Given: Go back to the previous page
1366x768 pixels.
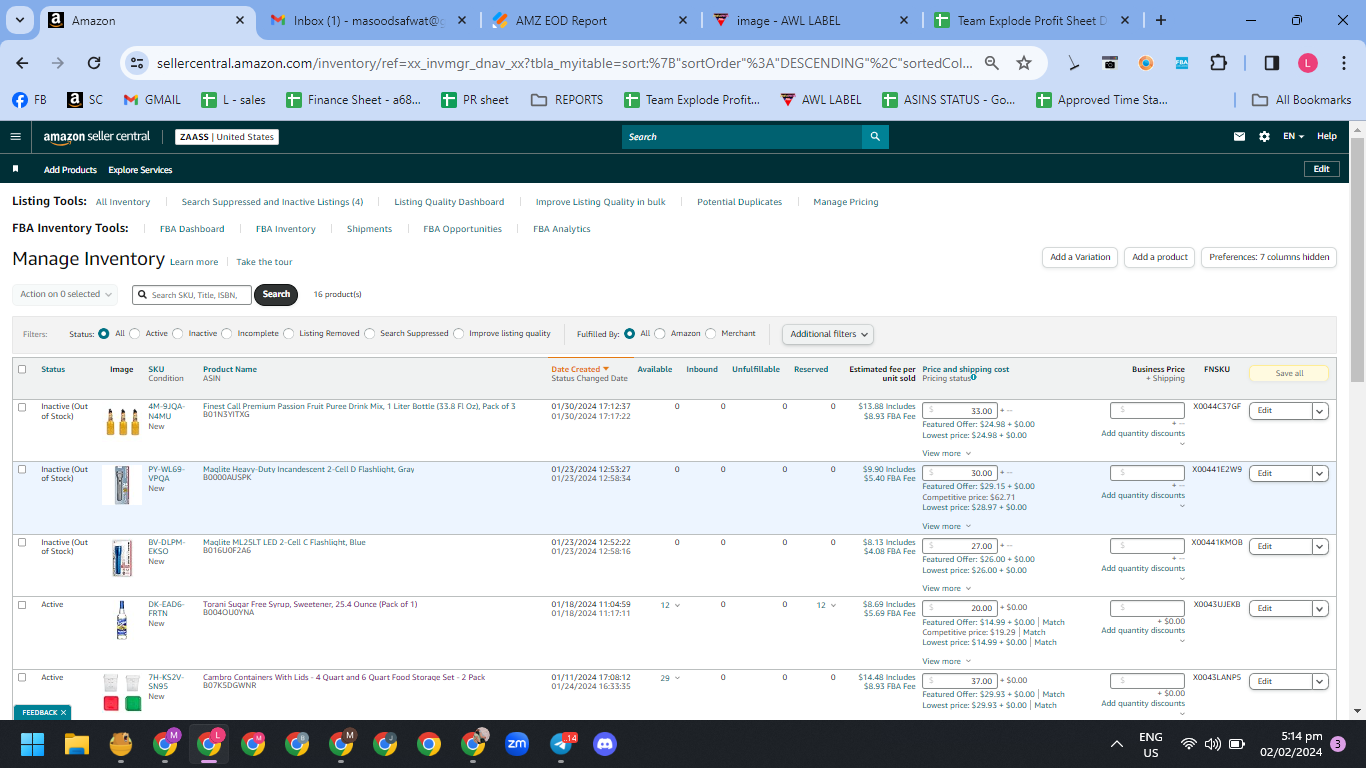Looking at the screenshot, I should tap(22, 63).
